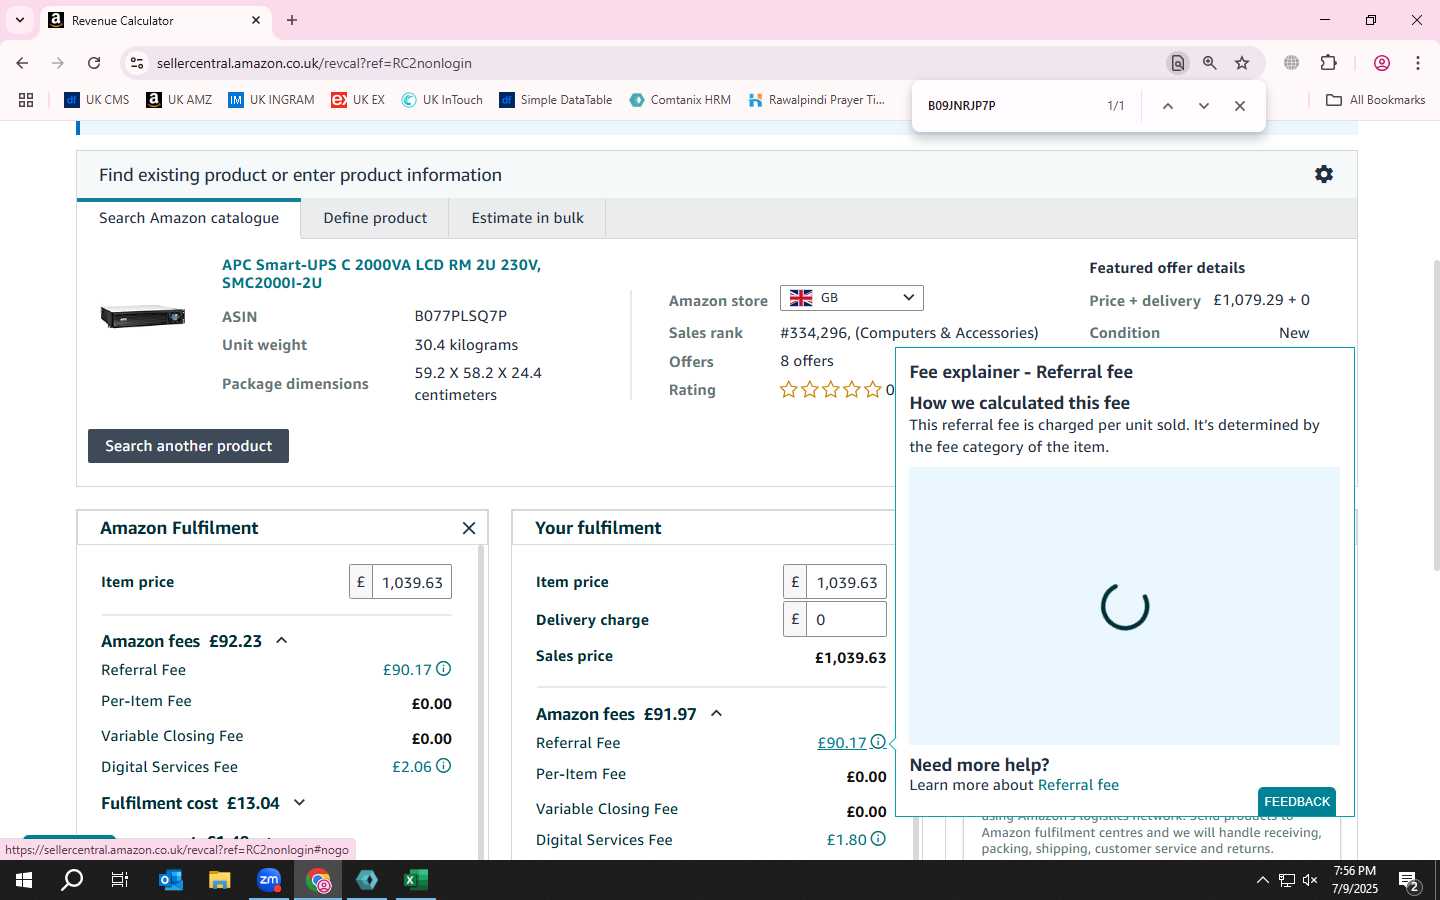Expand Fulfilment cost £13.04 section
This screenshot has width=1440, height=900.
coord(299,802)
